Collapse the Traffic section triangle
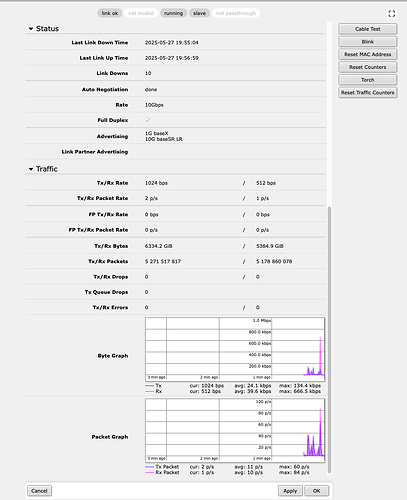Viewport: 407px width, 500px height. pyautogui.click(x=31, y=169)
